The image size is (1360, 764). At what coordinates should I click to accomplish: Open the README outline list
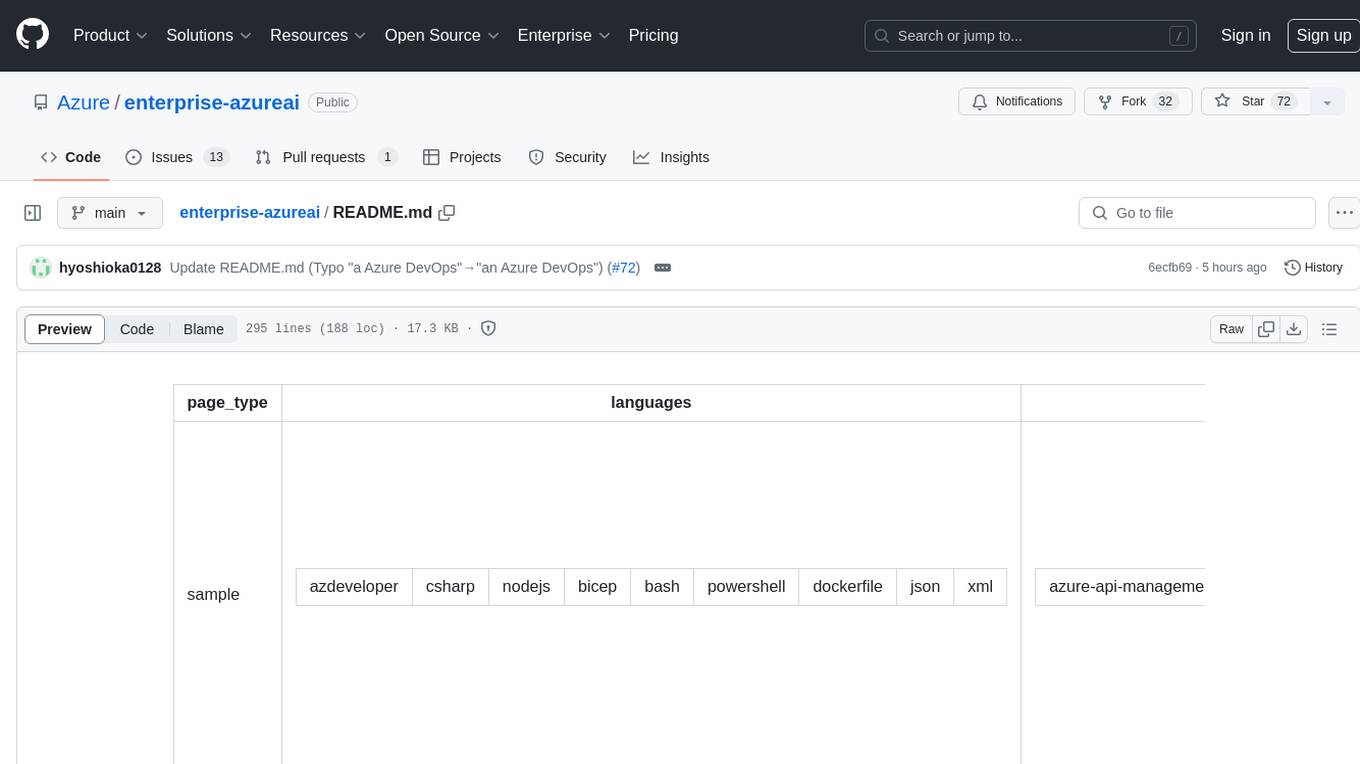tap(1329, 329)
